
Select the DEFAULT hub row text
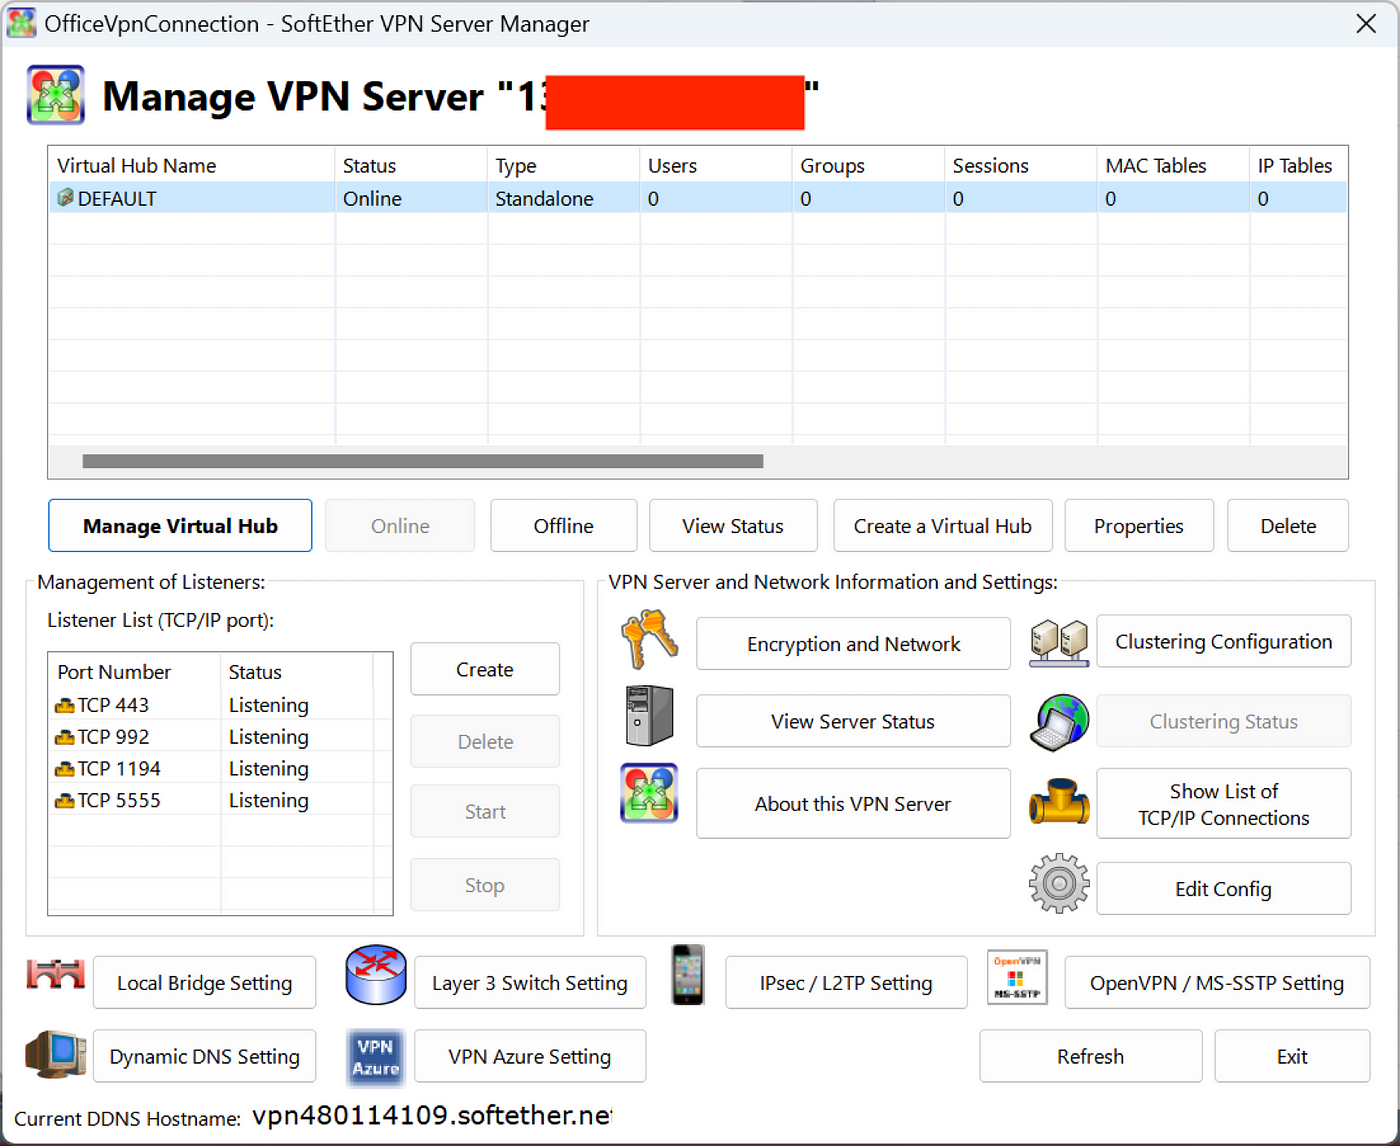click(117, 198)
